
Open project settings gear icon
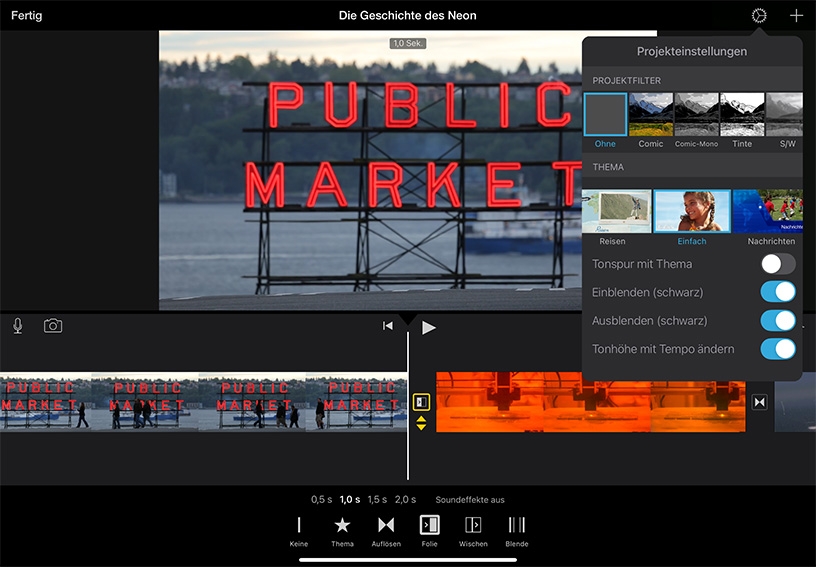(759, 16)
